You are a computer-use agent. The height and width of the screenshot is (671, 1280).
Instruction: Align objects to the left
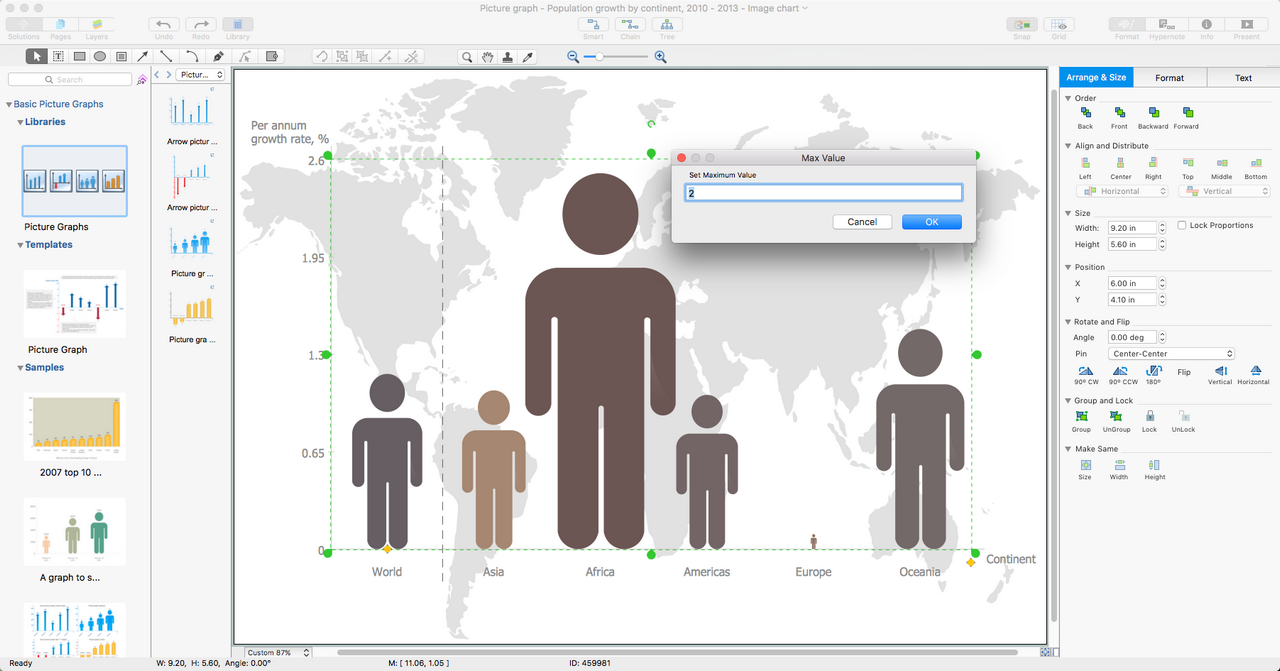(1085, 163)
